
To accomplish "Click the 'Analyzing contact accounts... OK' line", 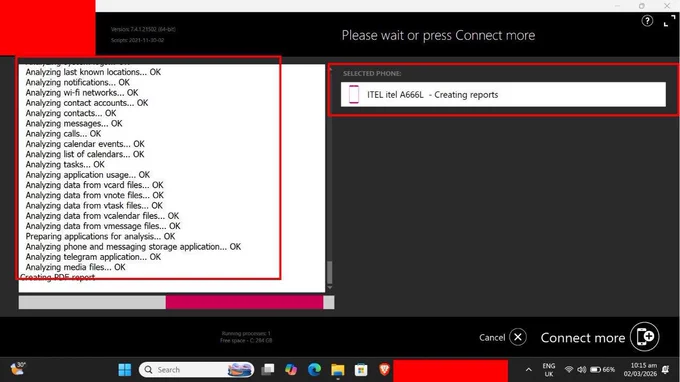I will (86, 103).
